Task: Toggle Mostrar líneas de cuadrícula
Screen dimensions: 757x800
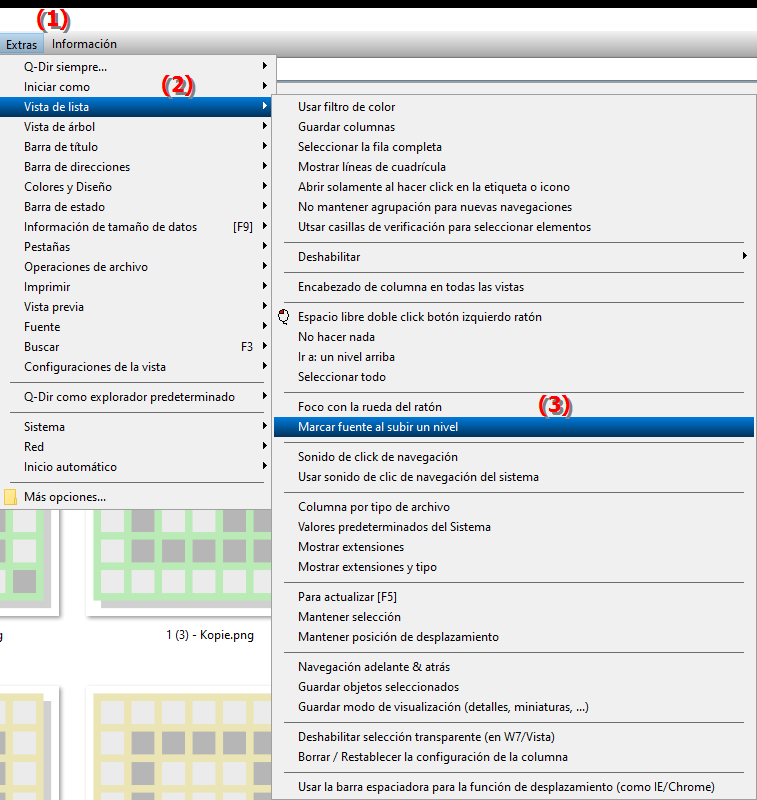Action: pos(514,167)
